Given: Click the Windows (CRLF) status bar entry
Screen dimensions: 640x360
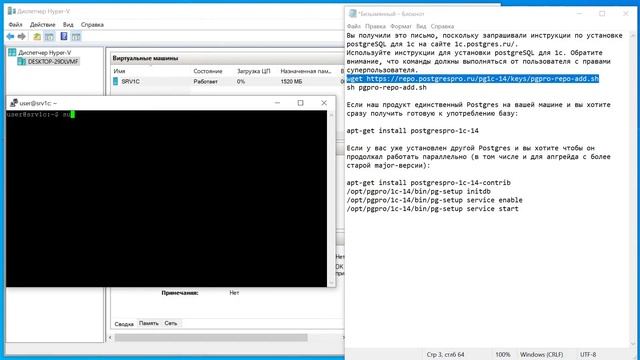Looking at the screenshot, I should [x=541, y=354].
